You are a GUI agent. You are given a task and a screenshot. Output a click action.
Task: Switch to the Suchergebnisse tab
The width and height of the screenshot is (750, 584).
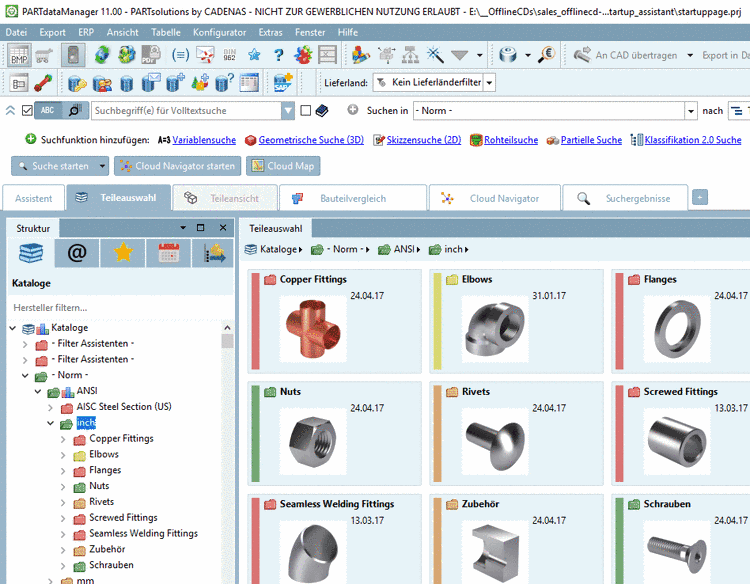626,198
